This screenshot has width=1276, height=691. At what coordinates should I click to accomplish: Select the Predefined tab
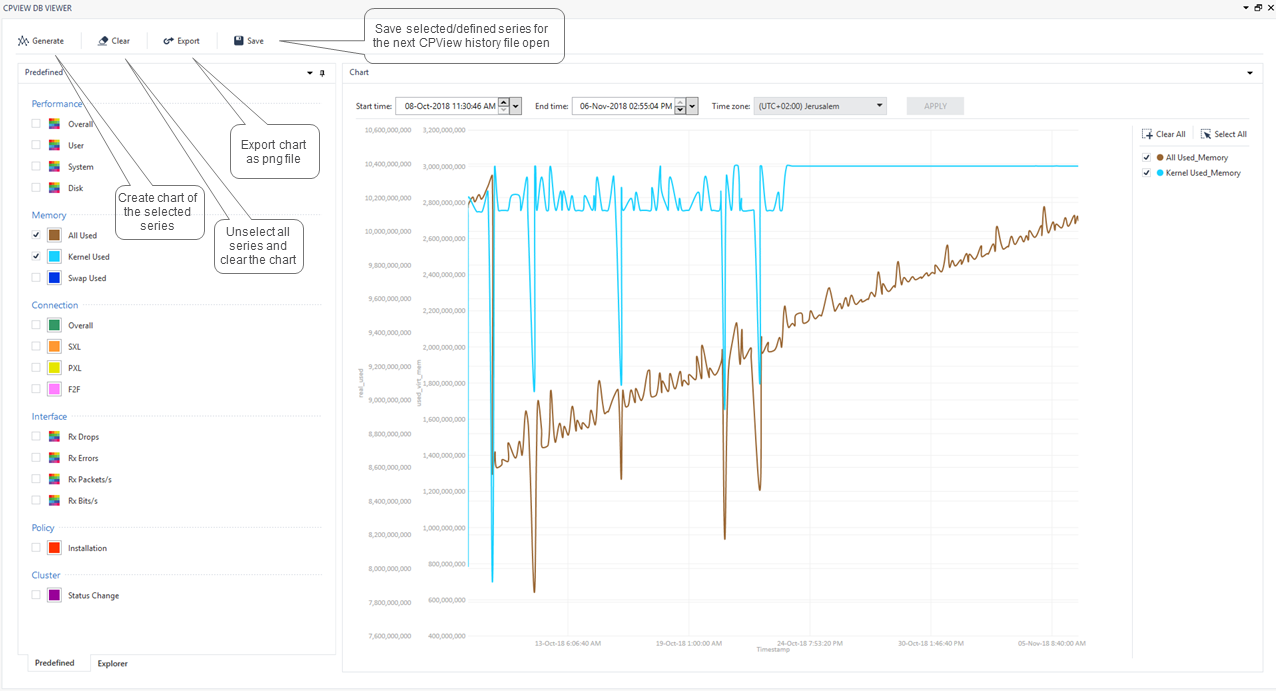click(55, 663)
